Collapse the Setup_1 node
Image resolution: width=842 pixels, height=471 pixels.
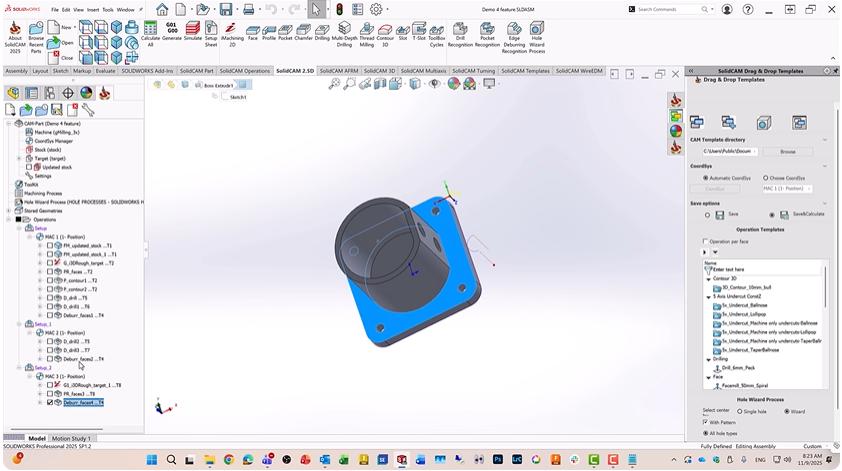(x=20, y=324)
